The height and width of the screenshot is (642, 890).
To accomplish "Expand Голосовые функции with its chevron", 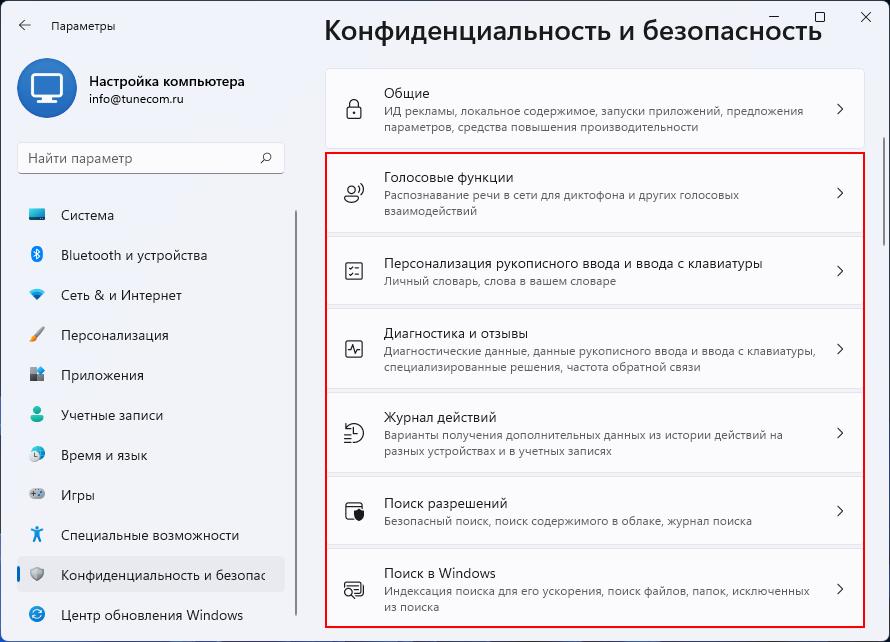I will point(840,194).
